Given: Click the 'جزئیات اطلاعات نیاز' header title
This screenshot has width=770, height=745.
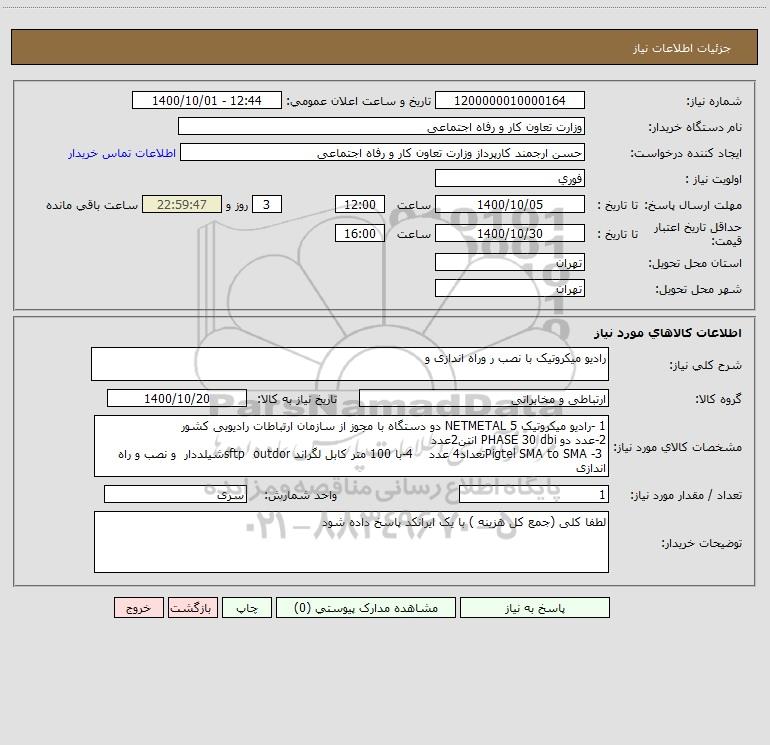Looking at the screenshot, I should tap(682, 48).
